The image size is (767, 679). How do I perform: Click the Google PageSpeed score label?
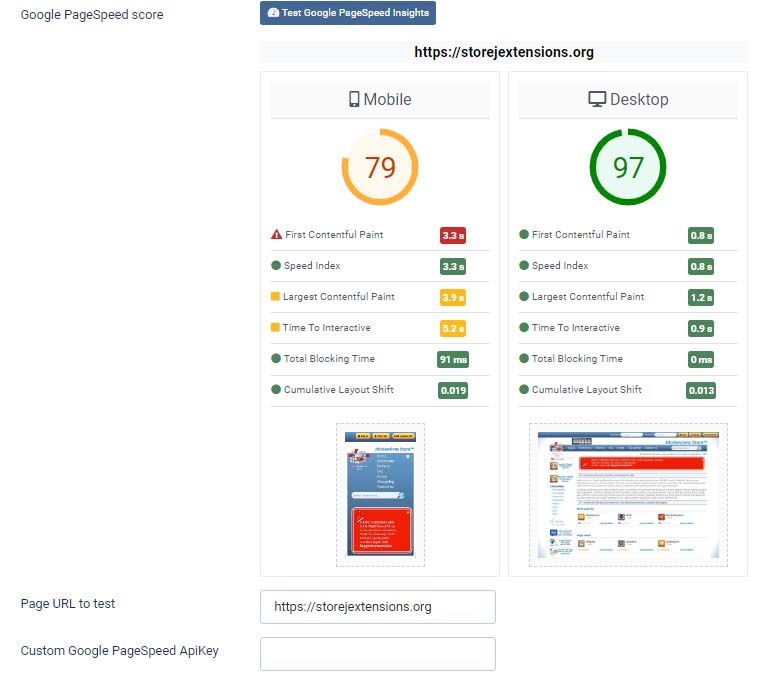(92, 15)
